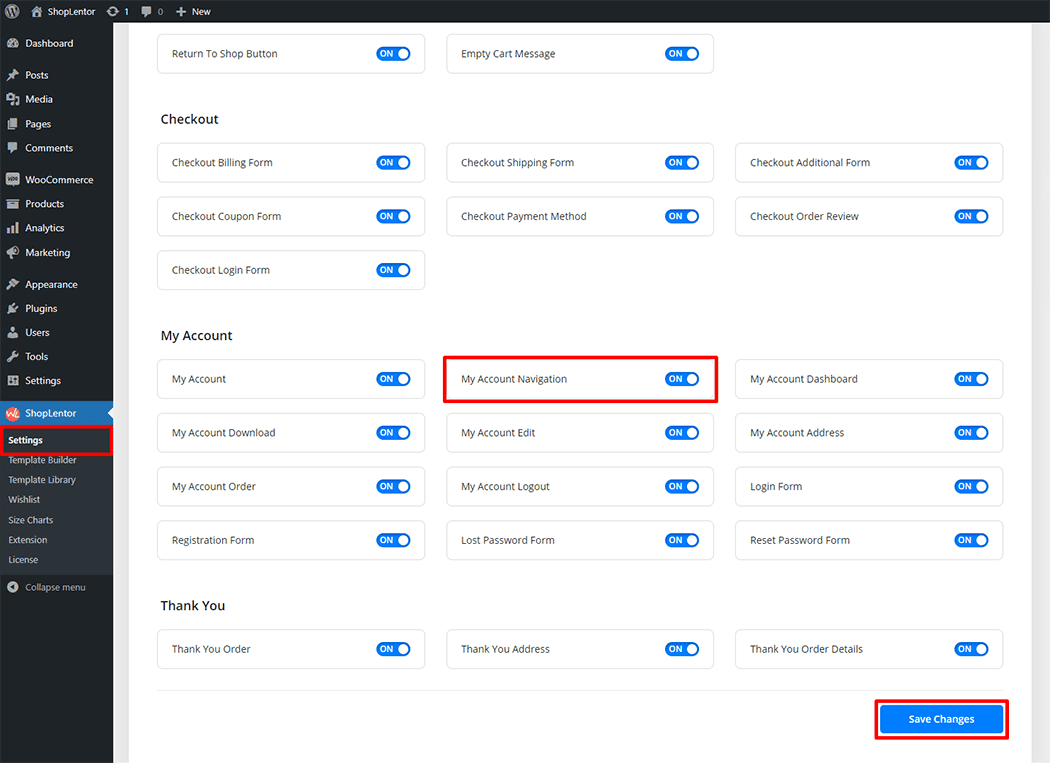Viewport: 1050px width, 763px height.
Task: Disable Thank You Order toggle
Action: pyautogui.click(x=393, y=649)
